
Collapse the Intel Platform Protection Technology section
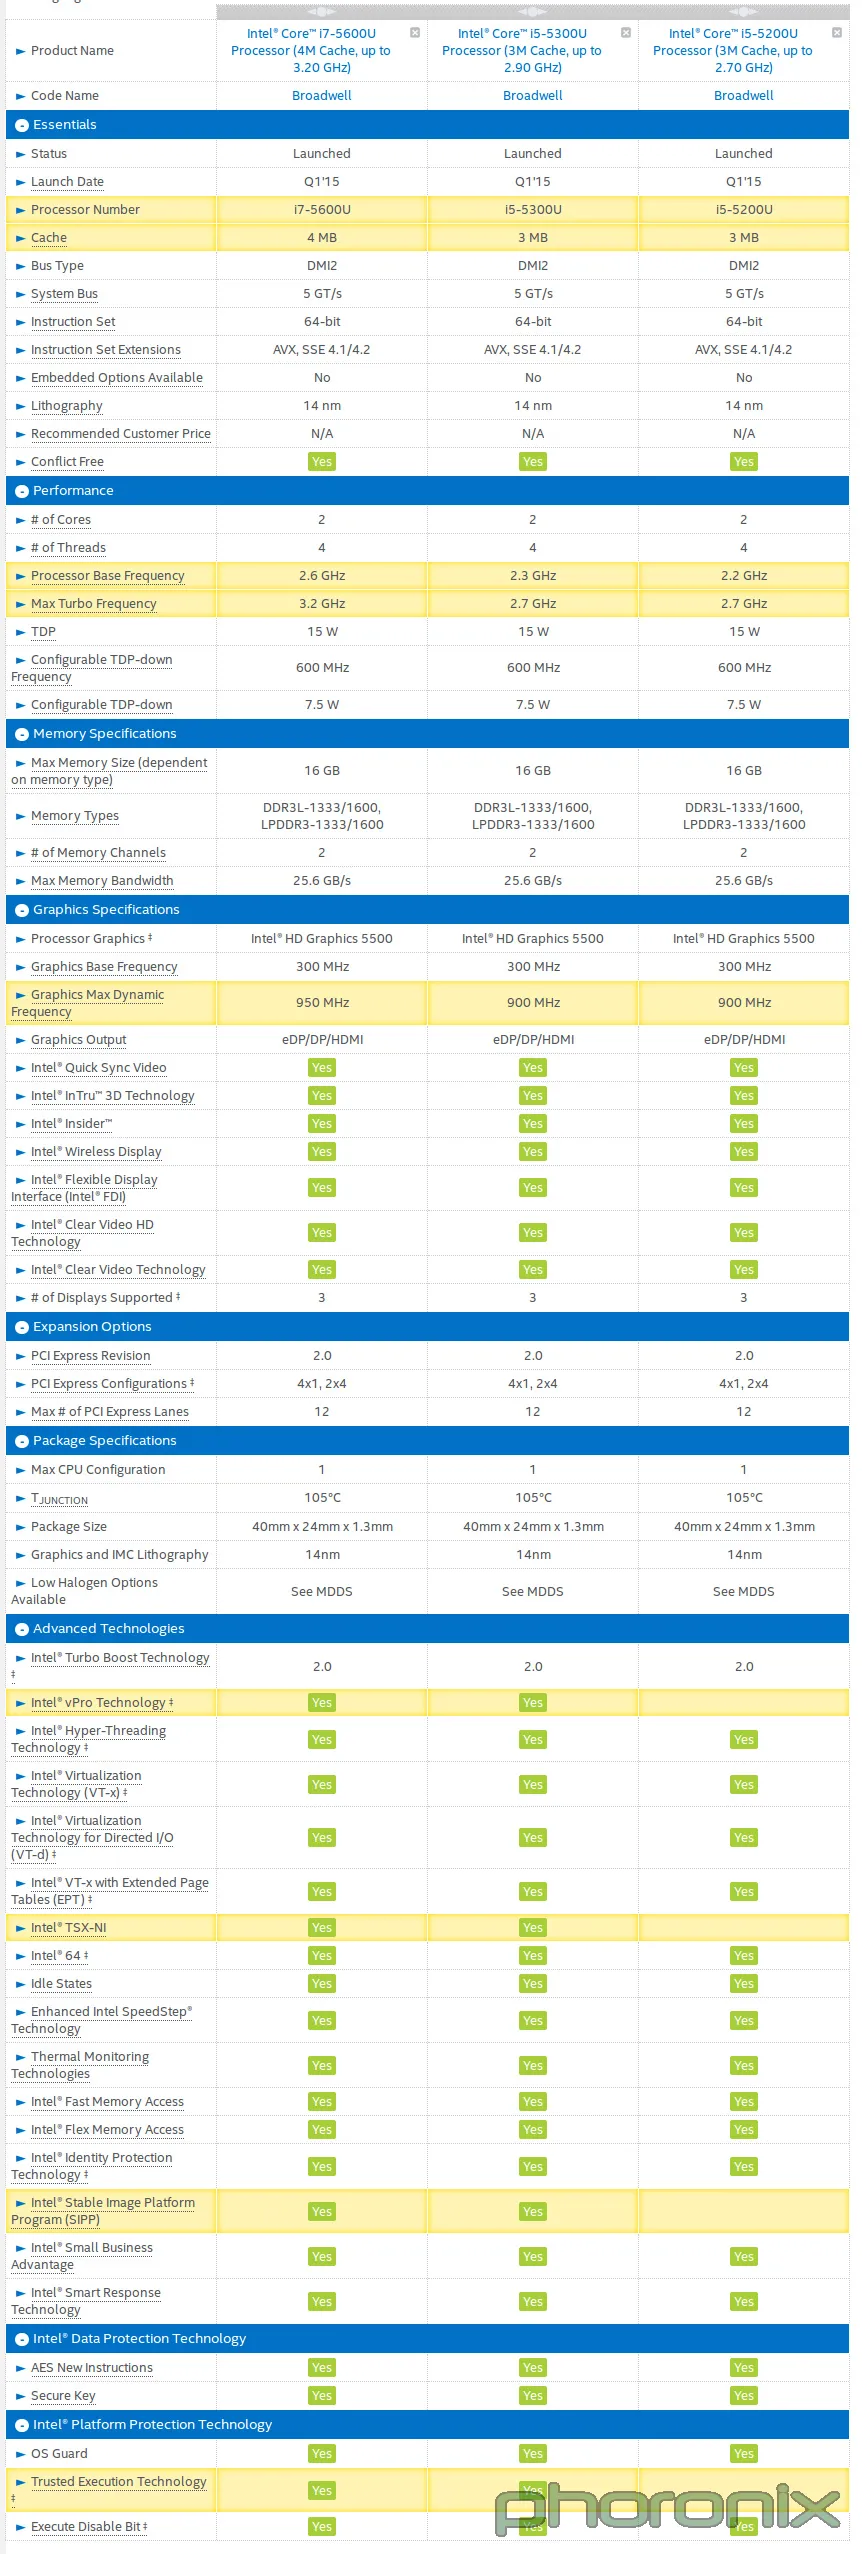[22, 2425]
